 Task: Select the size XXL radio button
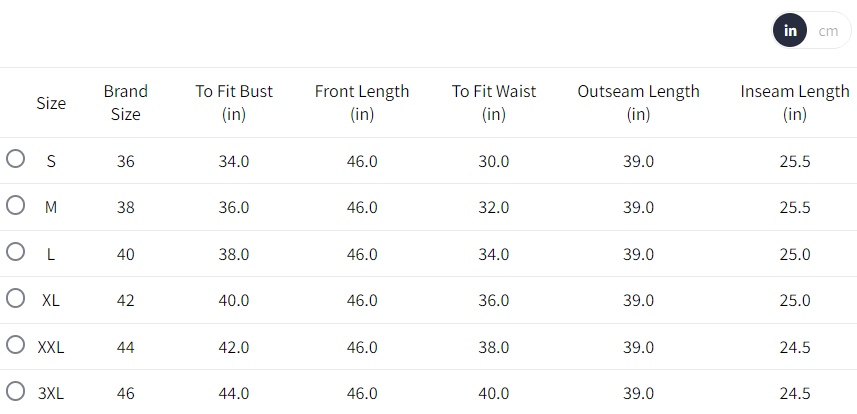point(15,344)
